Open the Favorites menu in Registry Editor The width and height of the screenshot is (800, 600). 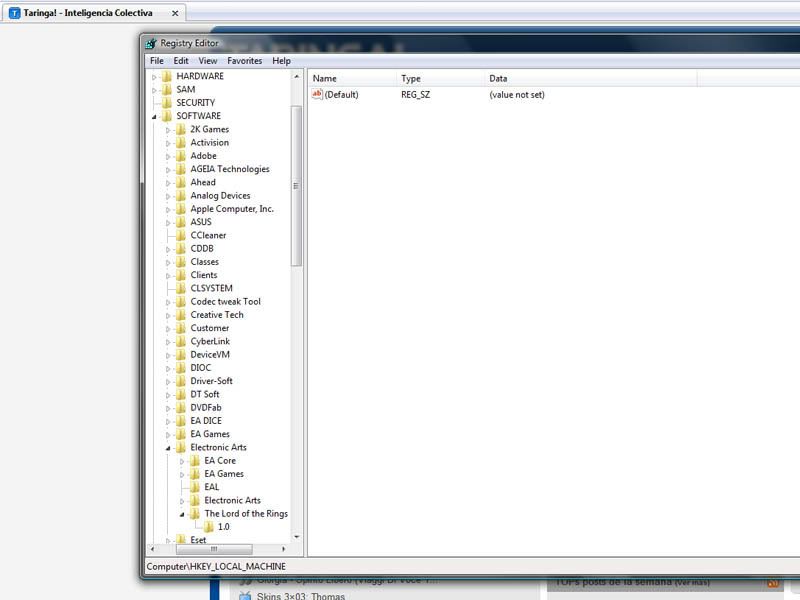click(244, 61)
